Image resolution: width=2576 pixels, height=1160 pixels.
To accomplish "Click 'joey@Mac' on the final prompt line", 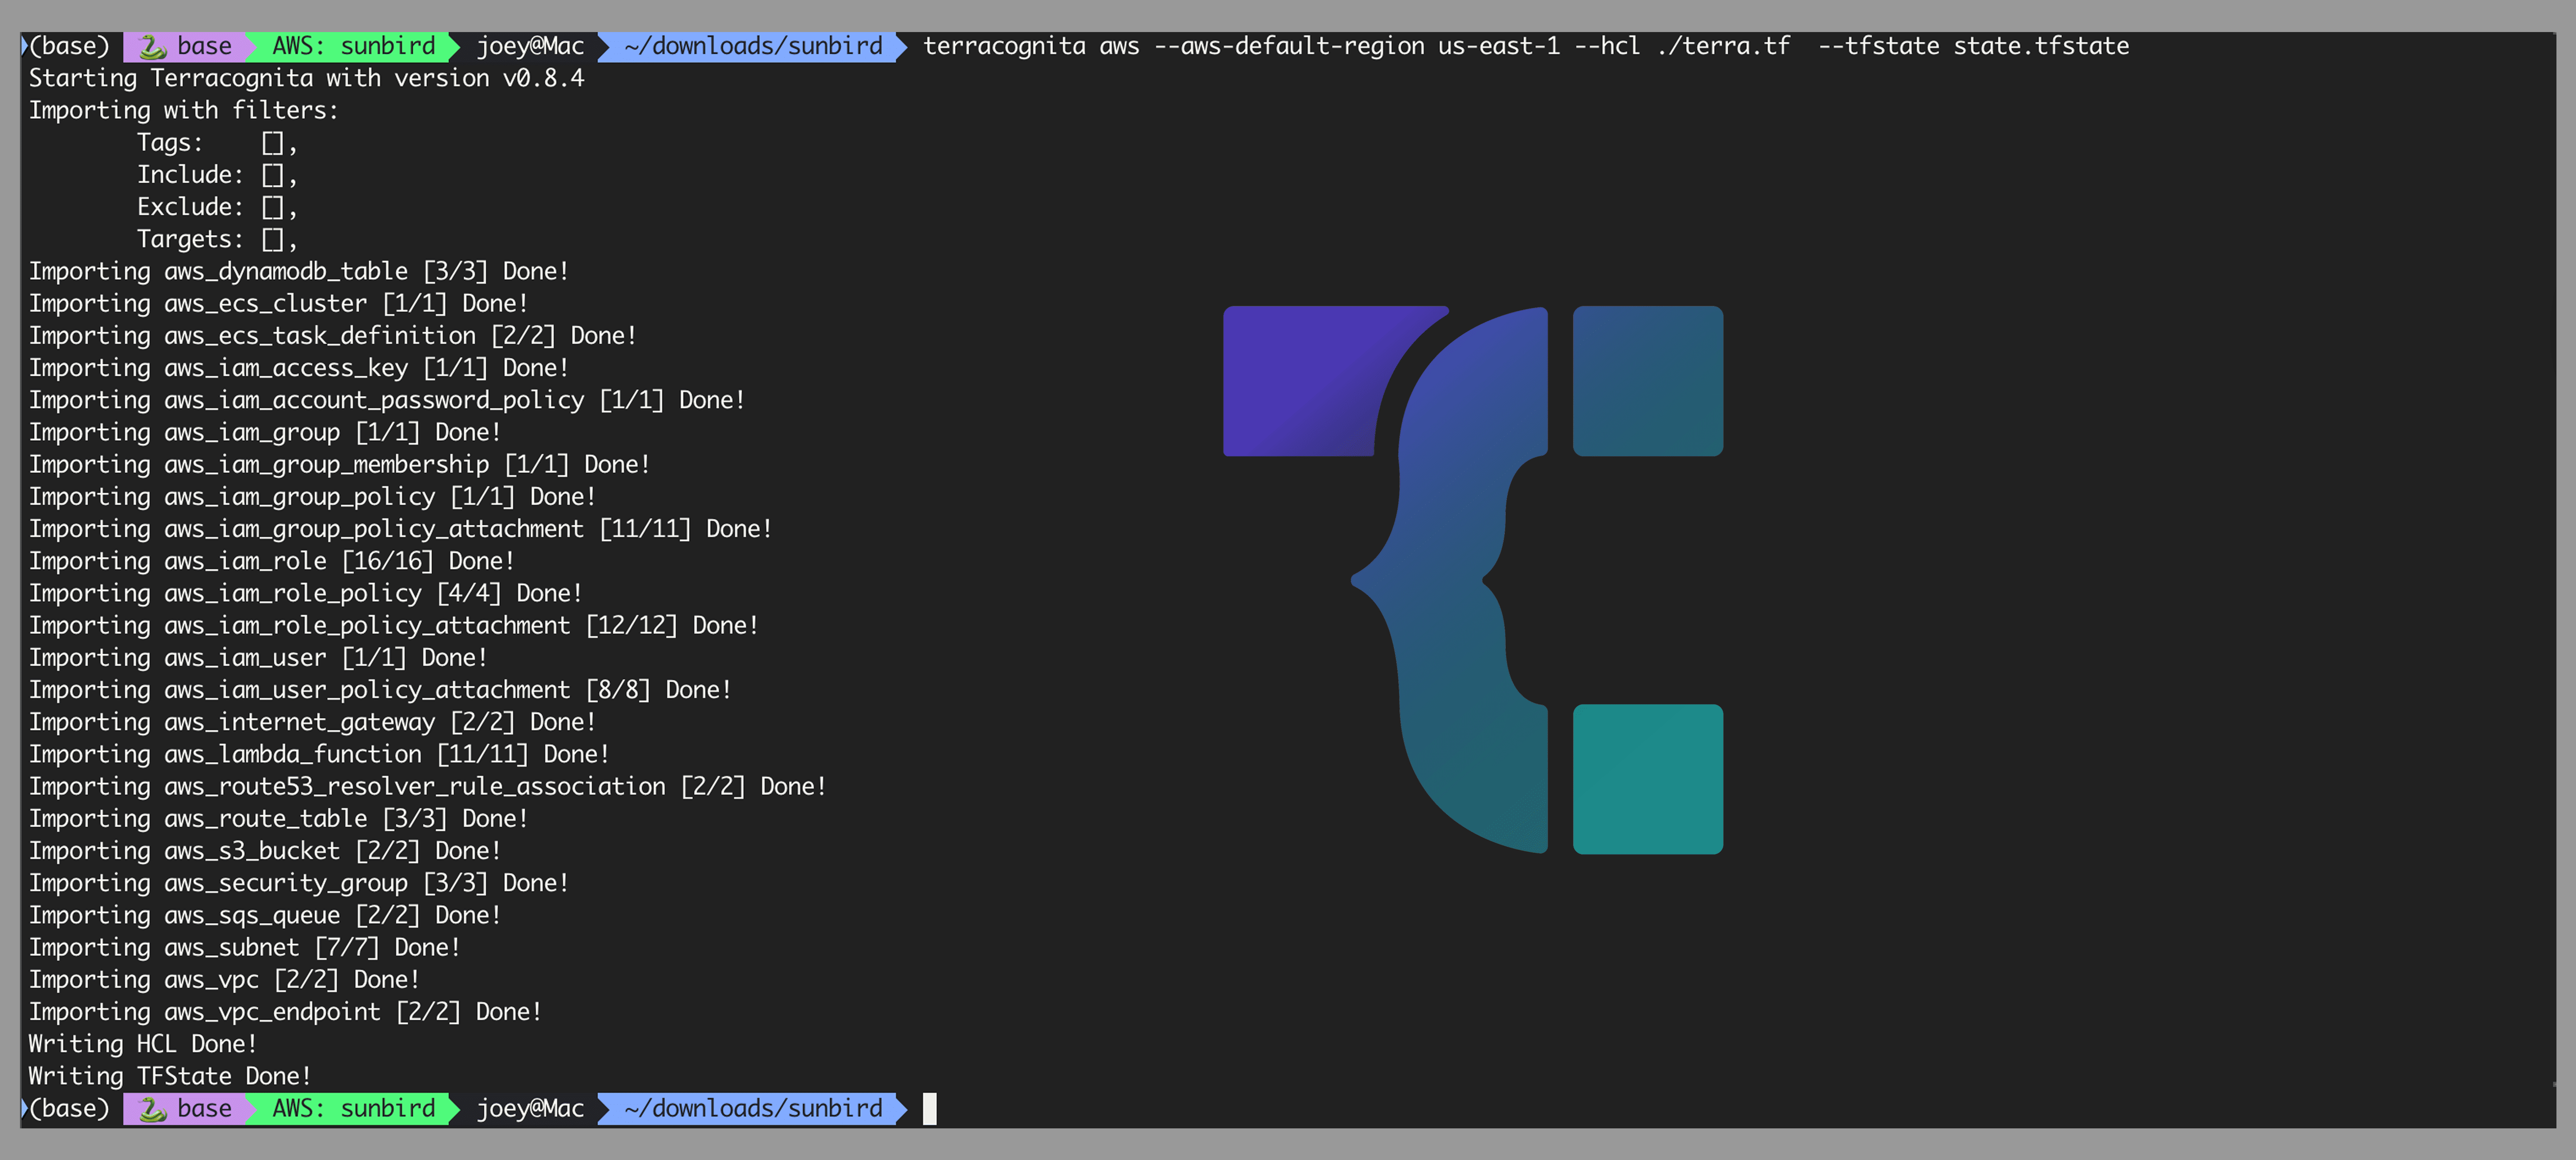I will pyautogui.click(x=530, y=1108).
